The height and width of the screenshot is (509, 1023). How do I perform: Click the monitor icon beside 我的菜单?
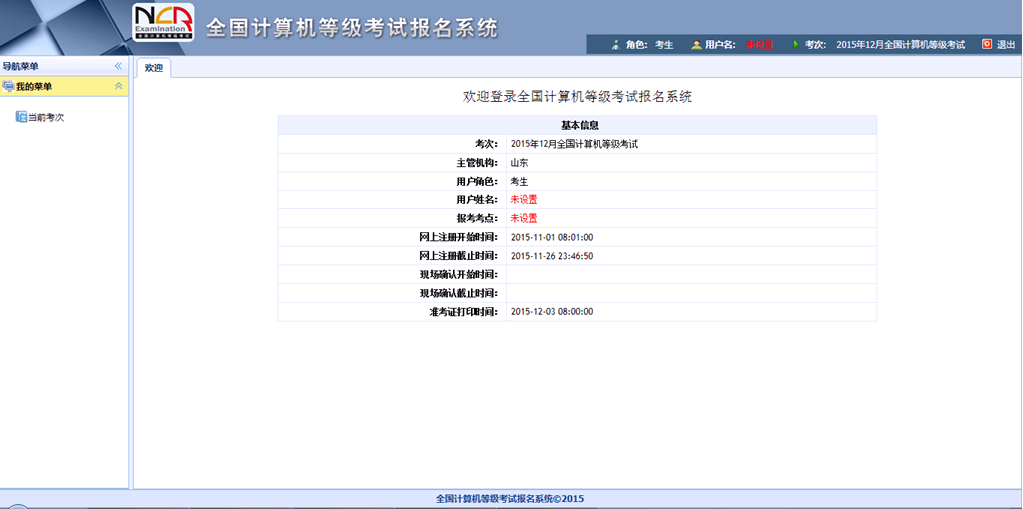coord(8,86)
